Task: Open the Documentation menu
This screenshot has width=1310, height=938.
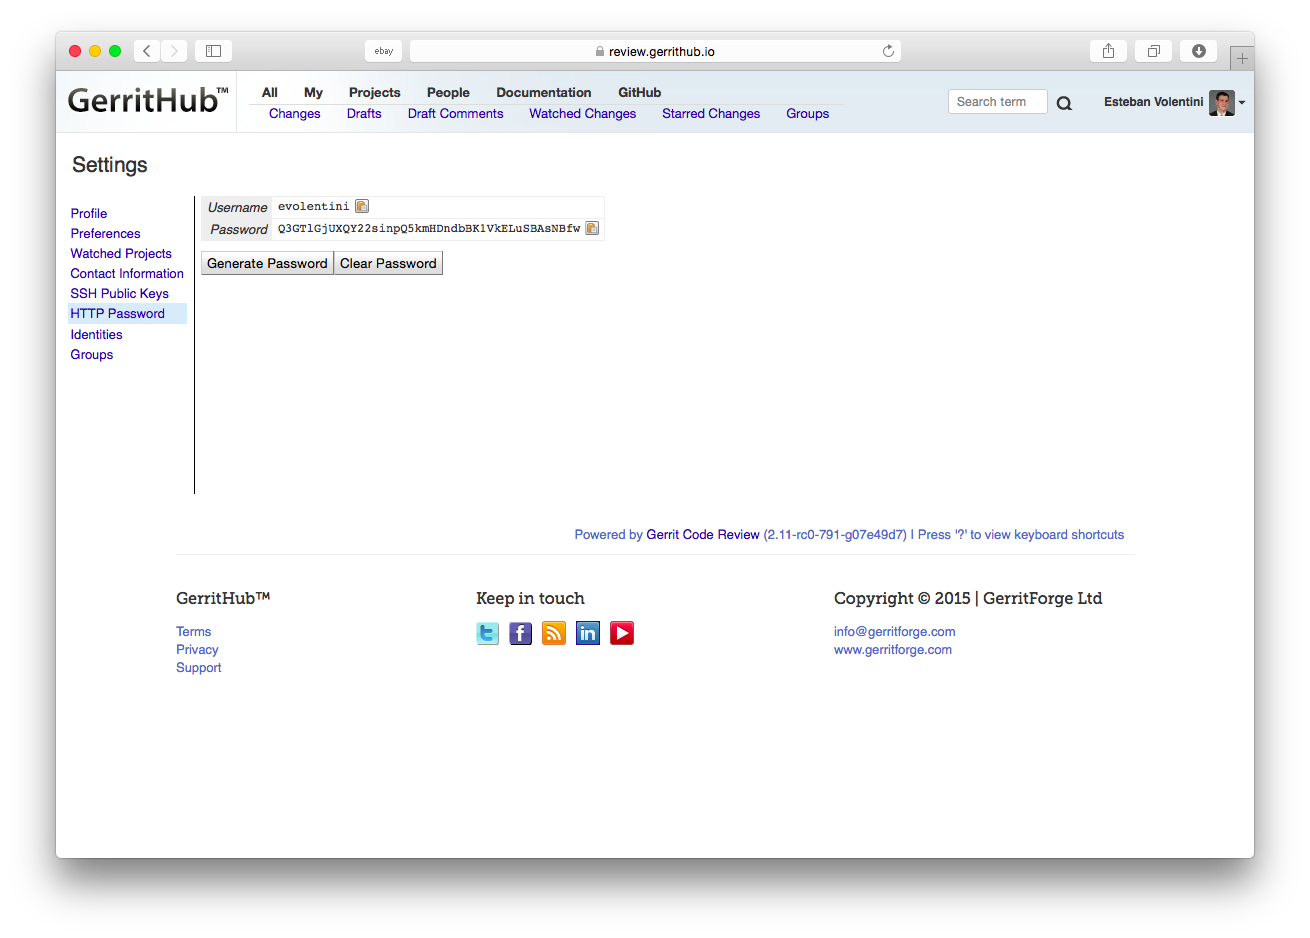Action: [544, 92]
